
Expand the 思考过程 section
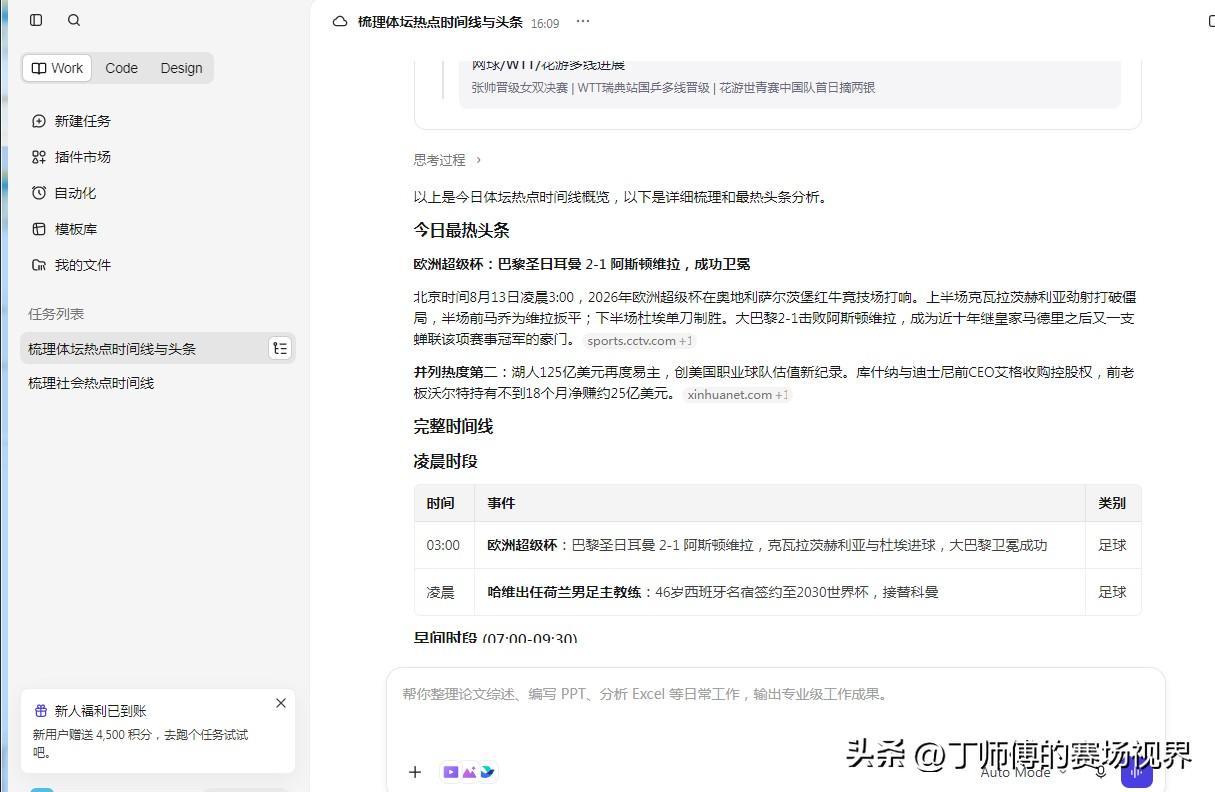click(448, 160)
